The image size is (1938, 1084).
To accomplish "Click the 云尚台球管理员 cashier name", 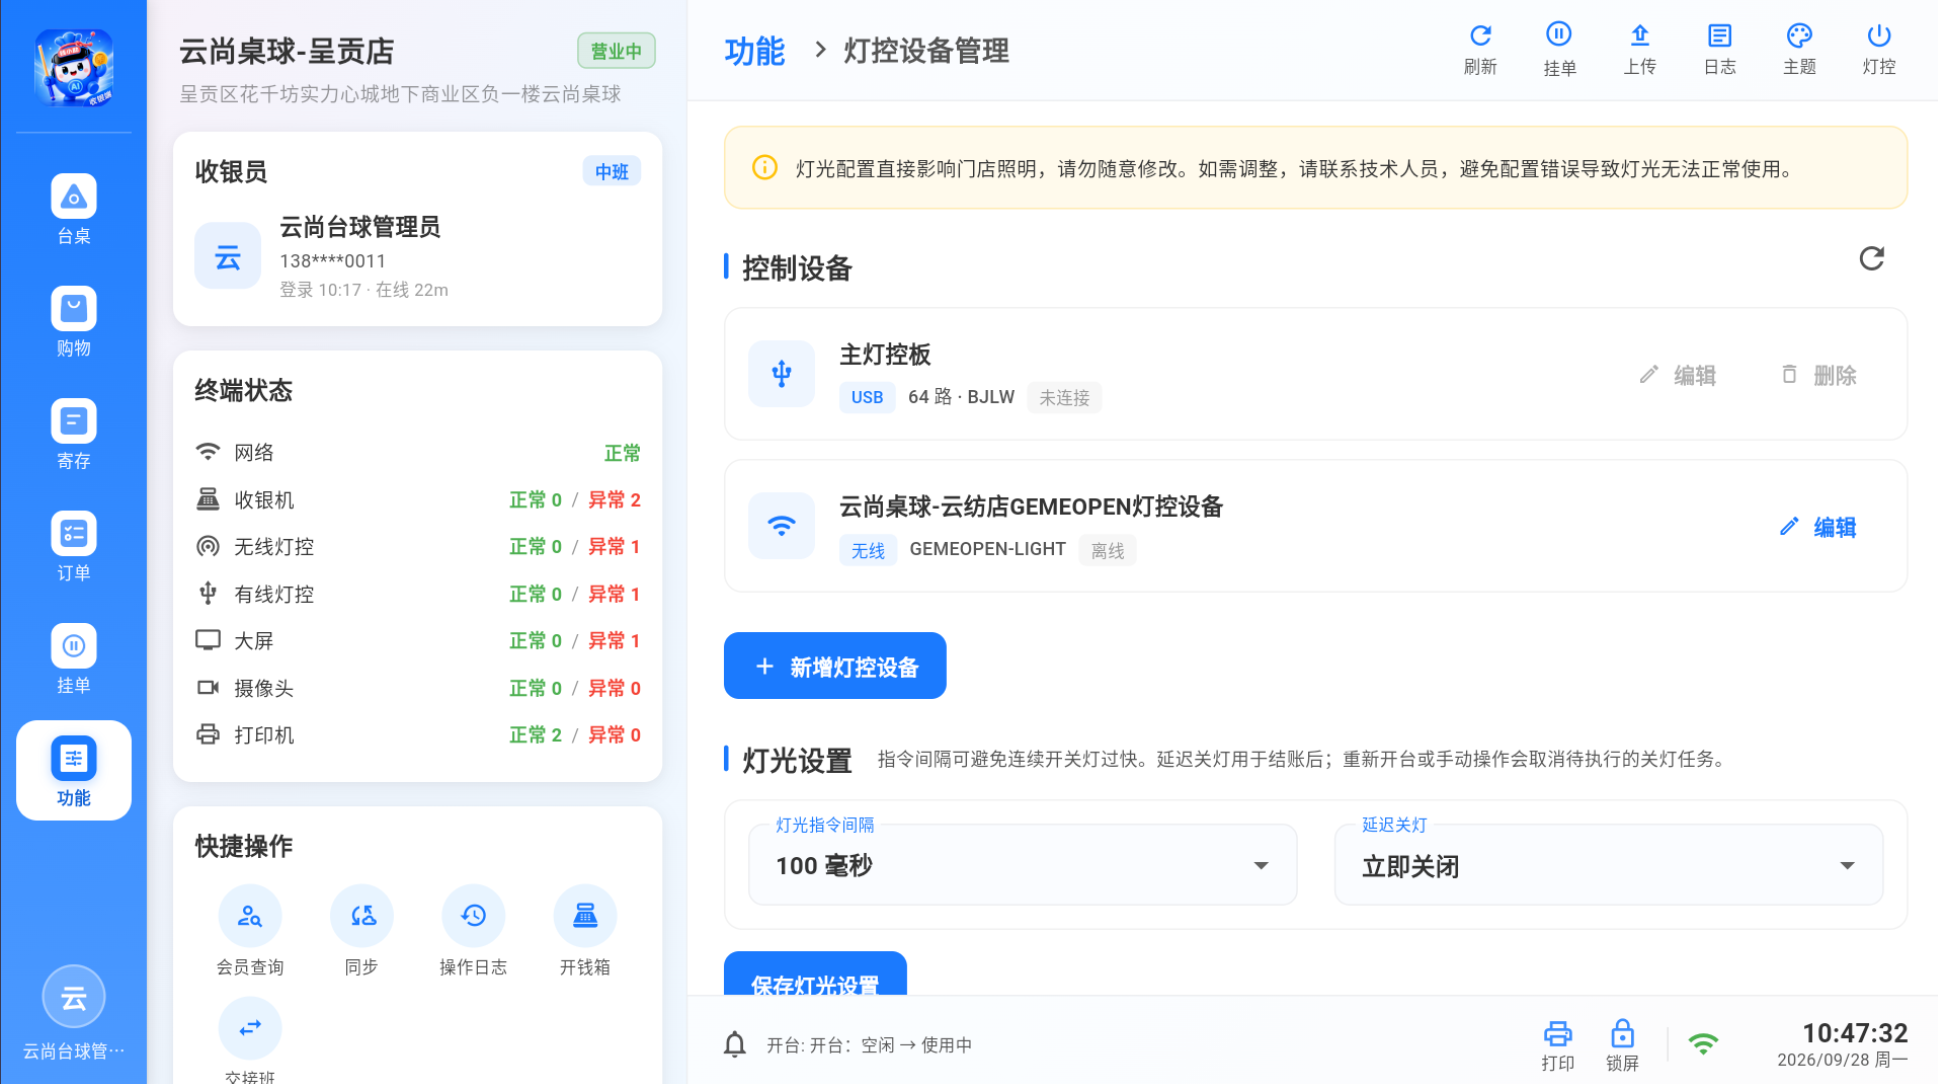I will [x=360, y=227].
